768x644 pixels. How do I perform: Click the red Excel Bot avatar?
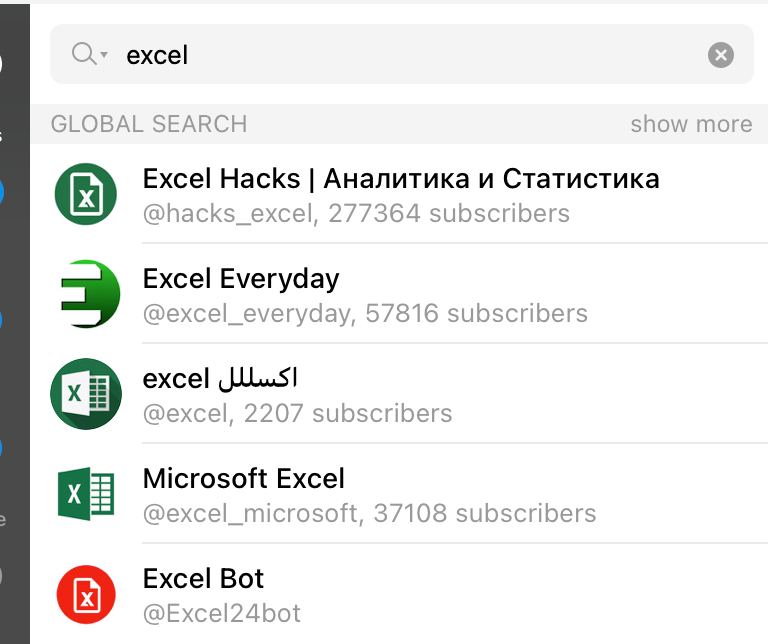pyautogui.click(x=86, y=594)
